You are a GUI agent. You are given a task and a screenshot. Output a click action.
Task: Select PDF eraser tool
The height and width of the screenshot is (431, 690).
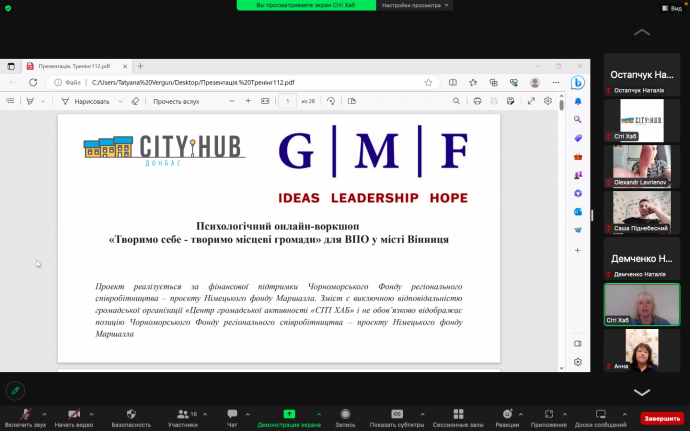(136, 101)
